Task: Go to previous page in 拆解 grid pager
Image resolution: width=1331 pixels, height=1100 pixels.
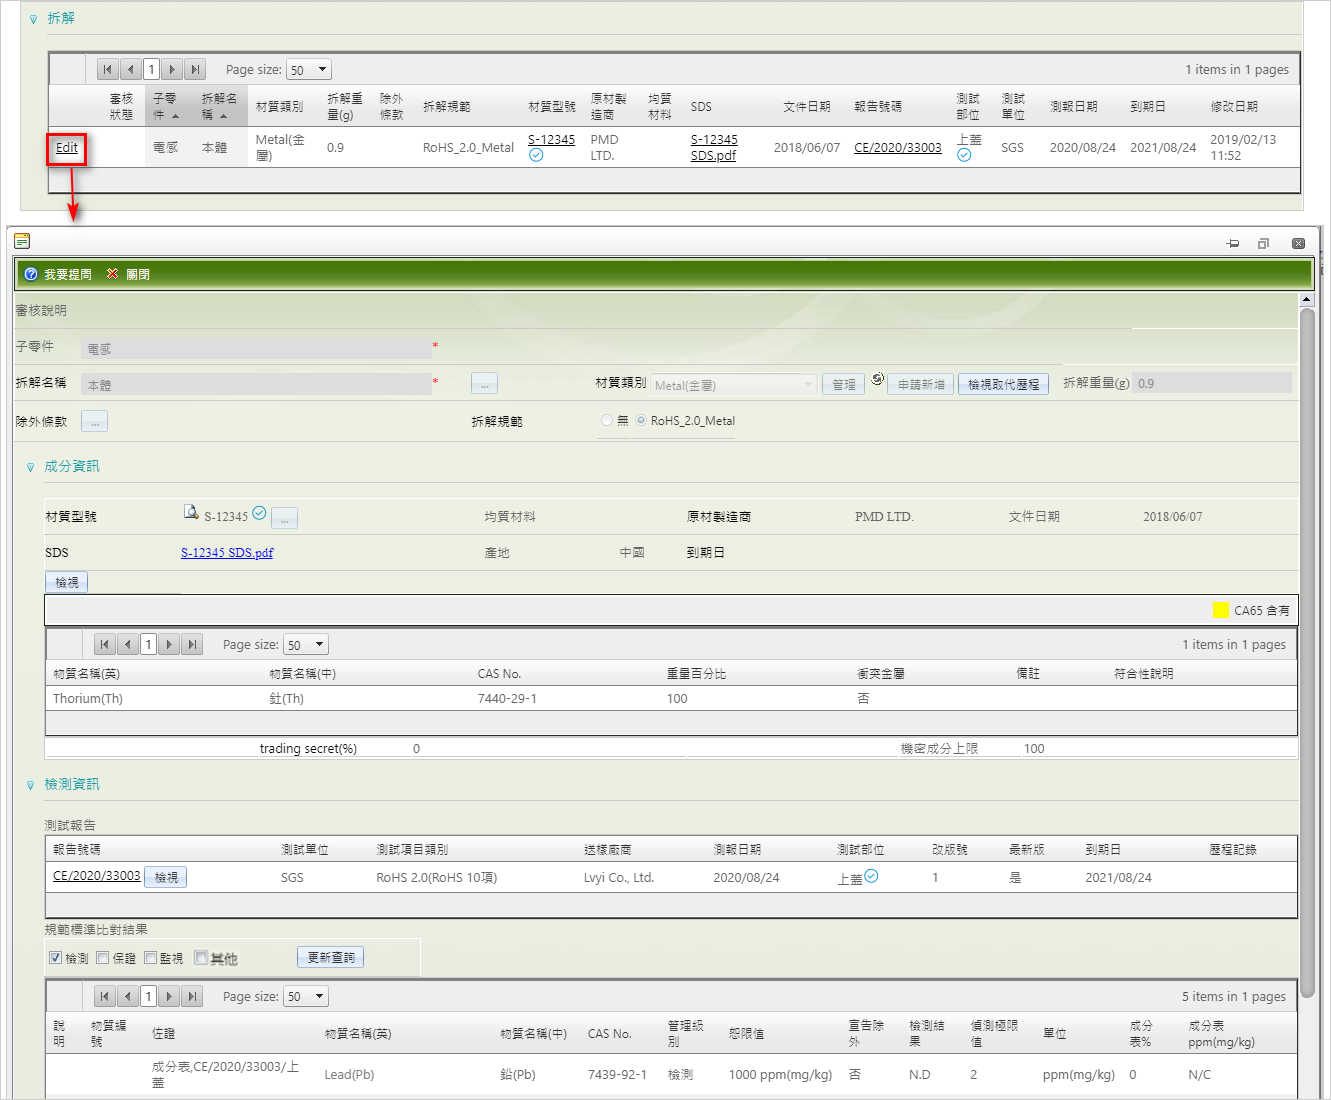Action: point(130,70)
